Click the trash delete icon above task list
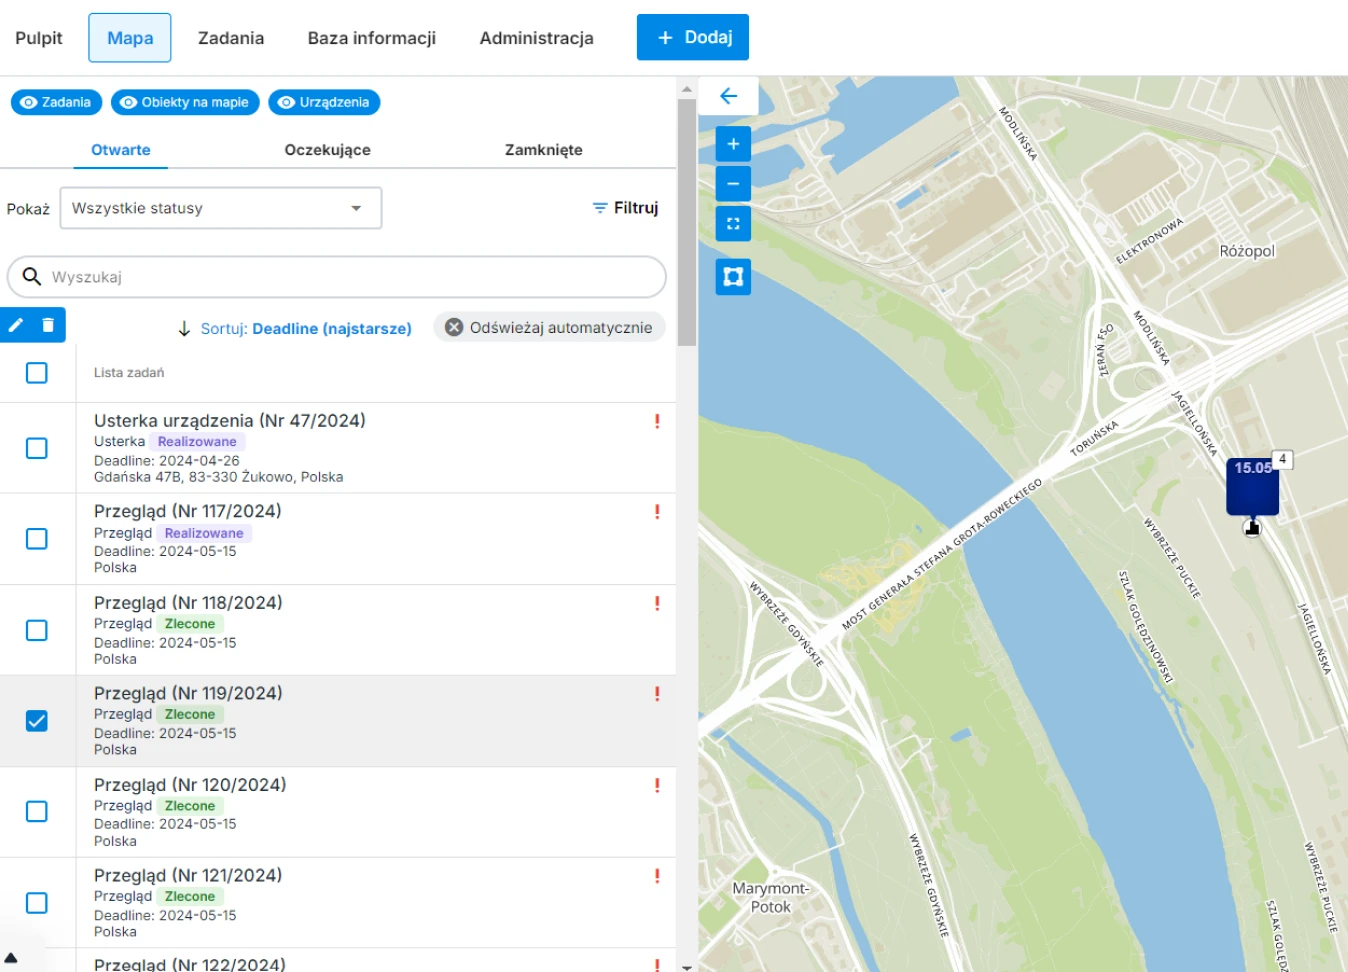Image resolution: width=1348 pixels, height=972 pixels. [x=48, y=325]
